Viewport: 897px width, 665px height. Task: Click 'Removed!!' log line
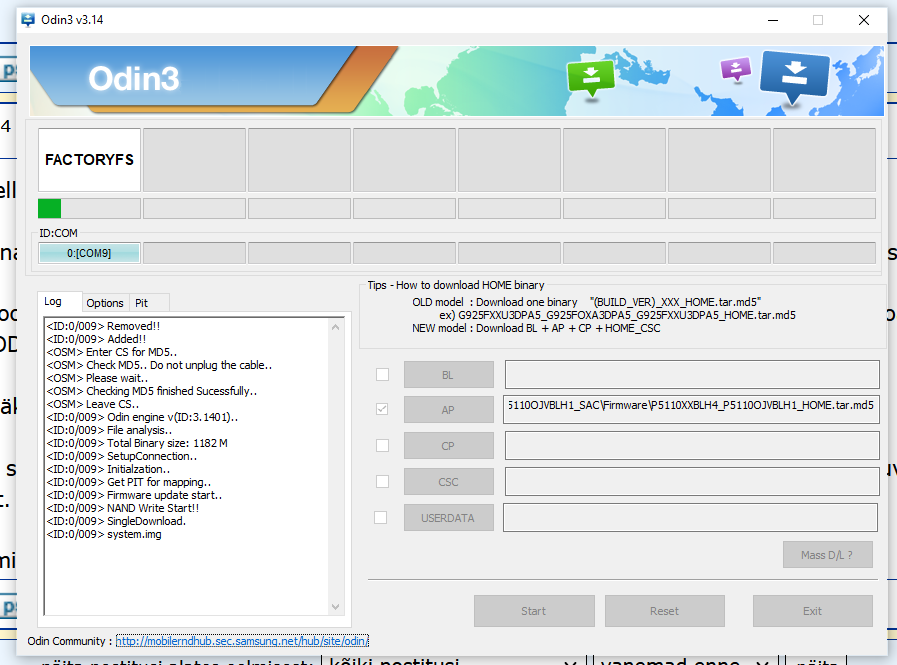tap(104, 326)
